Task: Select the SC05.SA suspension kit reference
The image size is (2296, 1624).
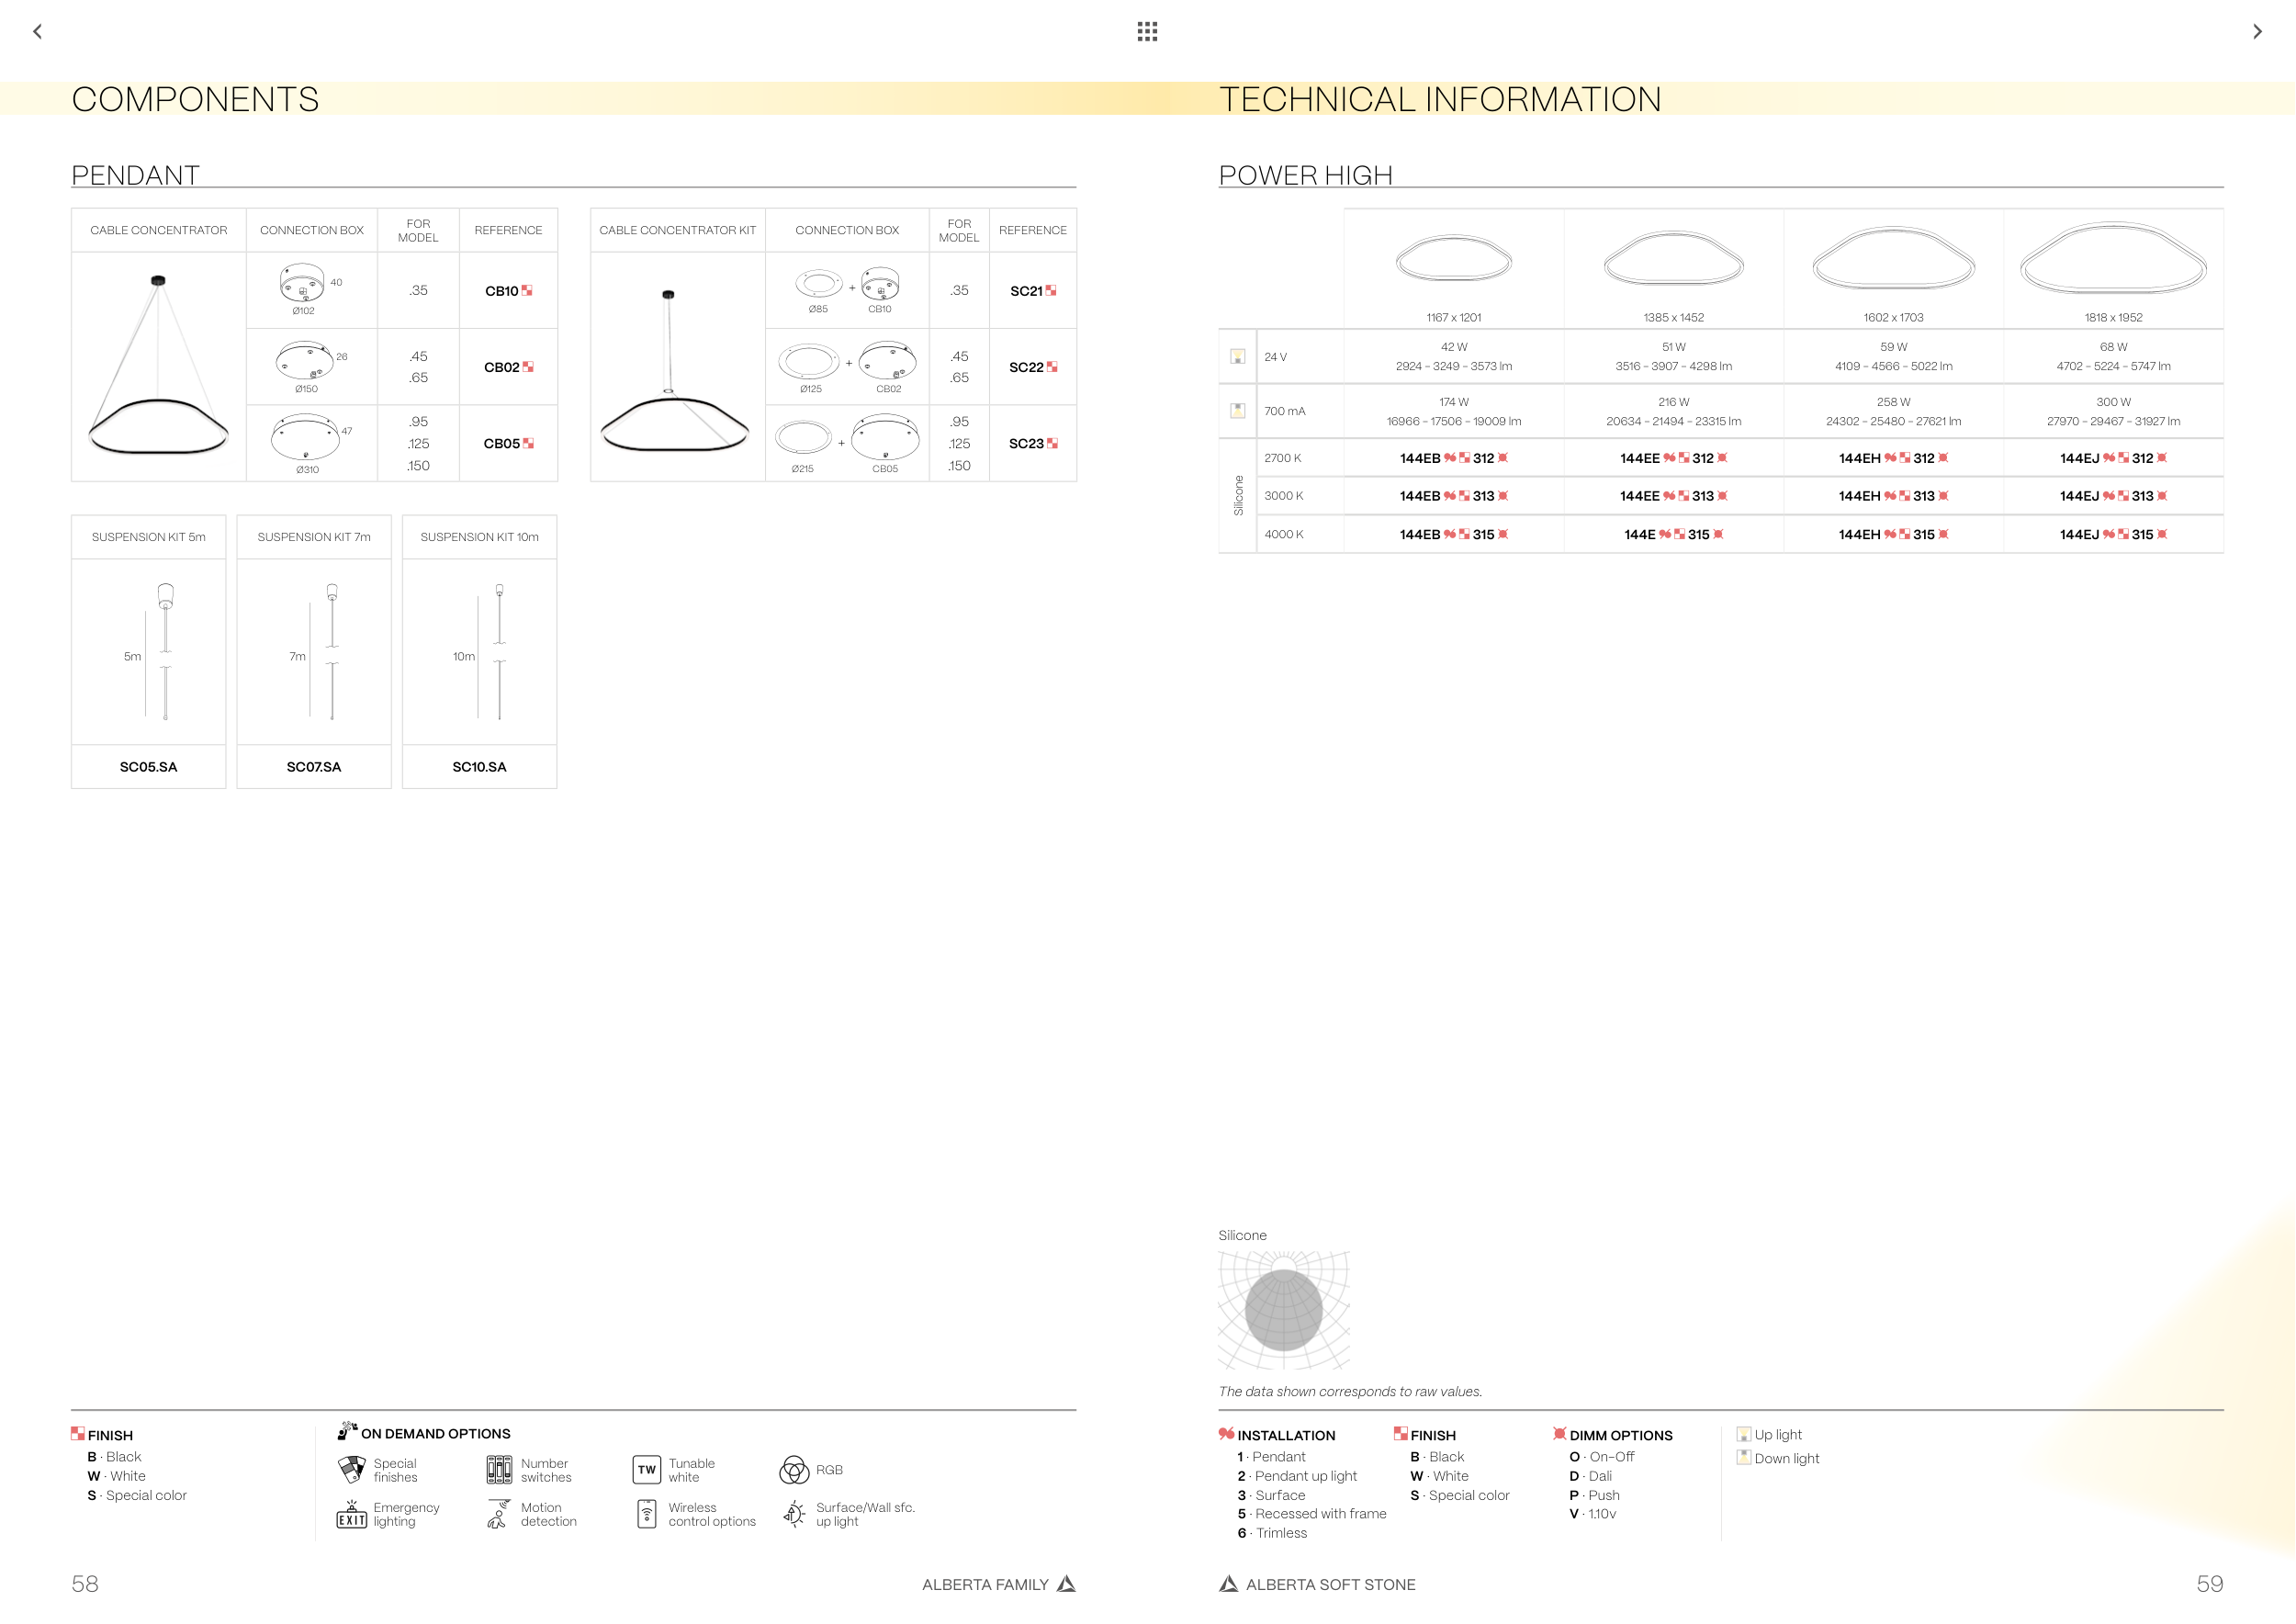Action: click(148, 767)
